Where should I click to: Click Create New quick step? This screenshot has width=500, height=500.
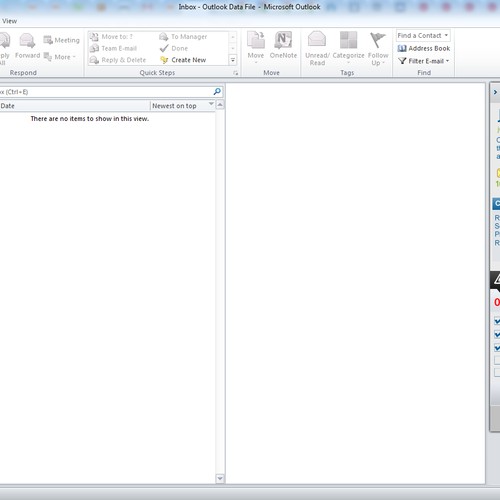click(183, 60)
